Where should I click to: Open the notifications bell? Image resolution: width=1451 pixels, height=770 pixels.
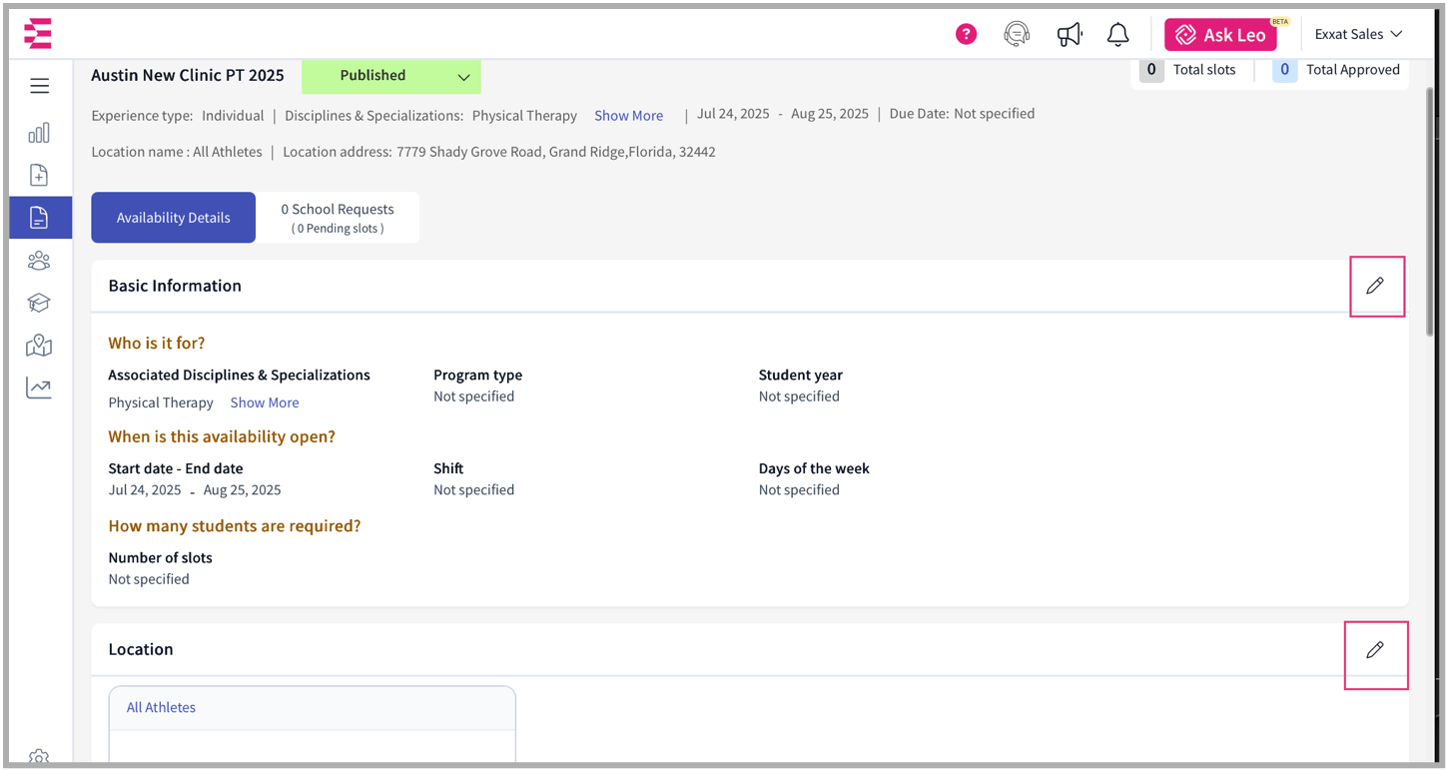pos(1118,35)
